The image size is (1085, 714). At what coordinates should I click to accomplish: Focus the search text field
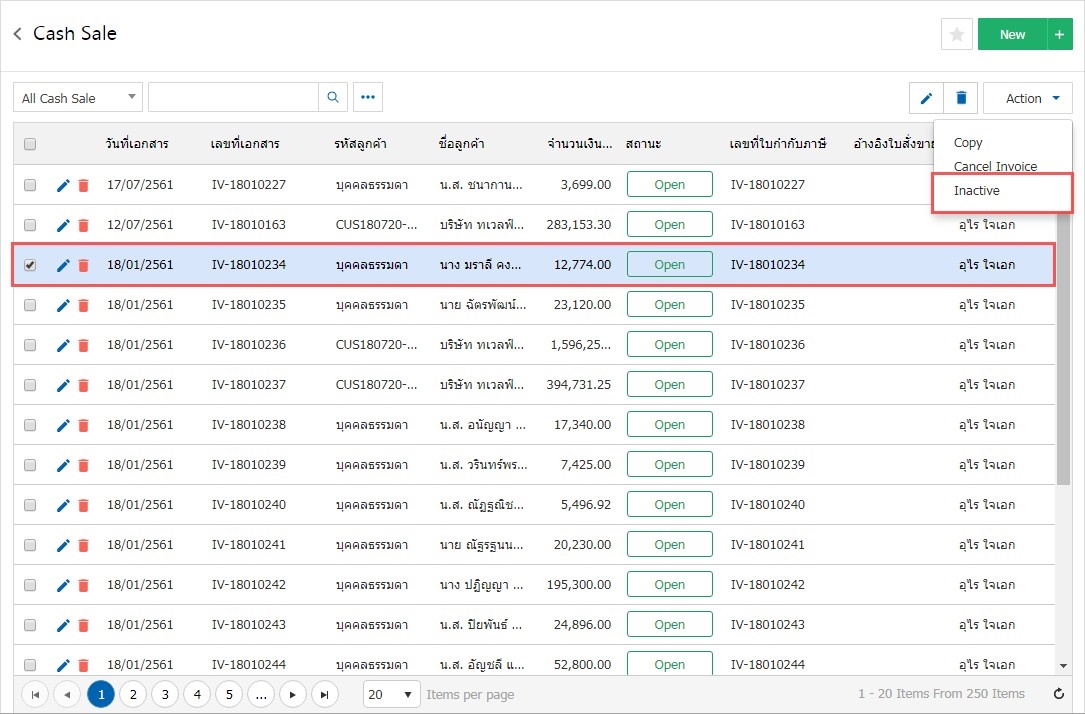(x=233, y=98)
